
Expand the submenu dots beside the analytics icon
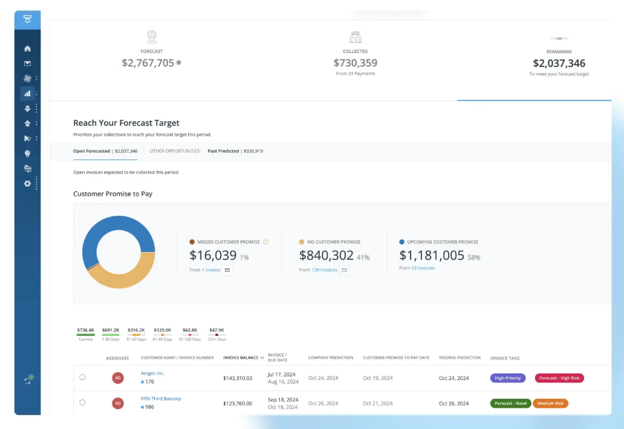point(37,93)
